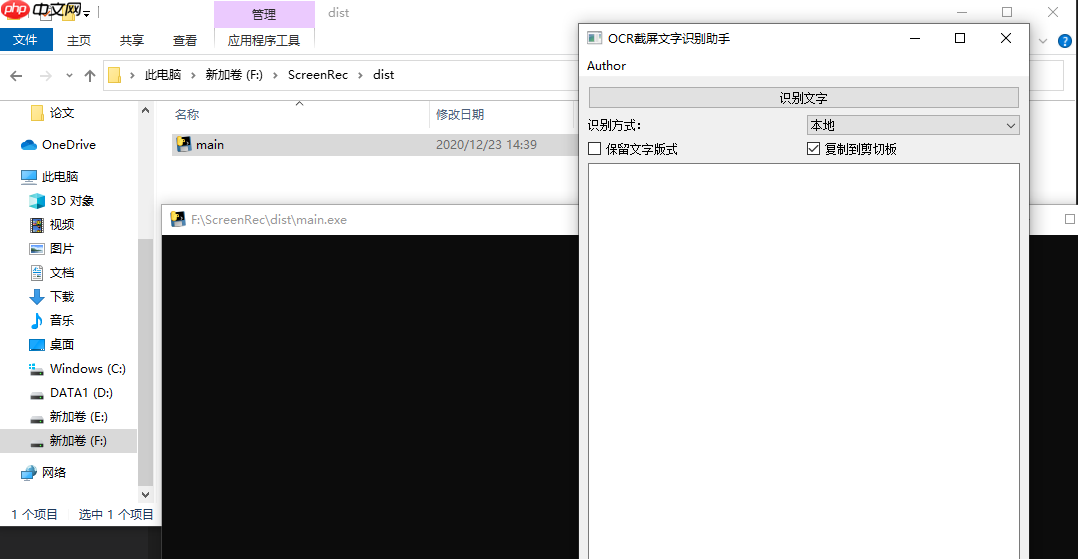
Task: Click the main.exe file icon
Action: (x=184, y=144)
